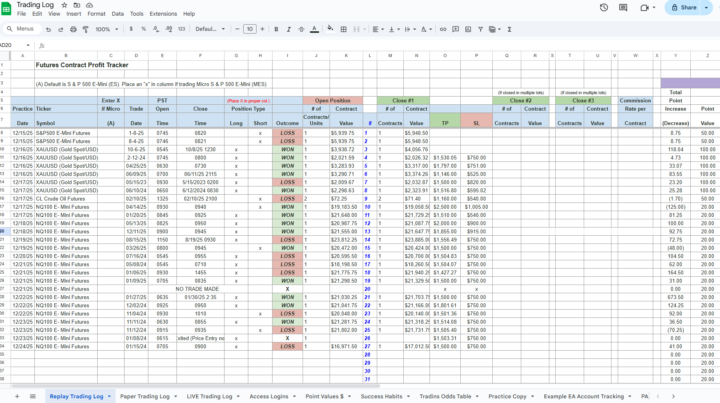Apply bold formatting to the cell

click(x=278, y=29)
